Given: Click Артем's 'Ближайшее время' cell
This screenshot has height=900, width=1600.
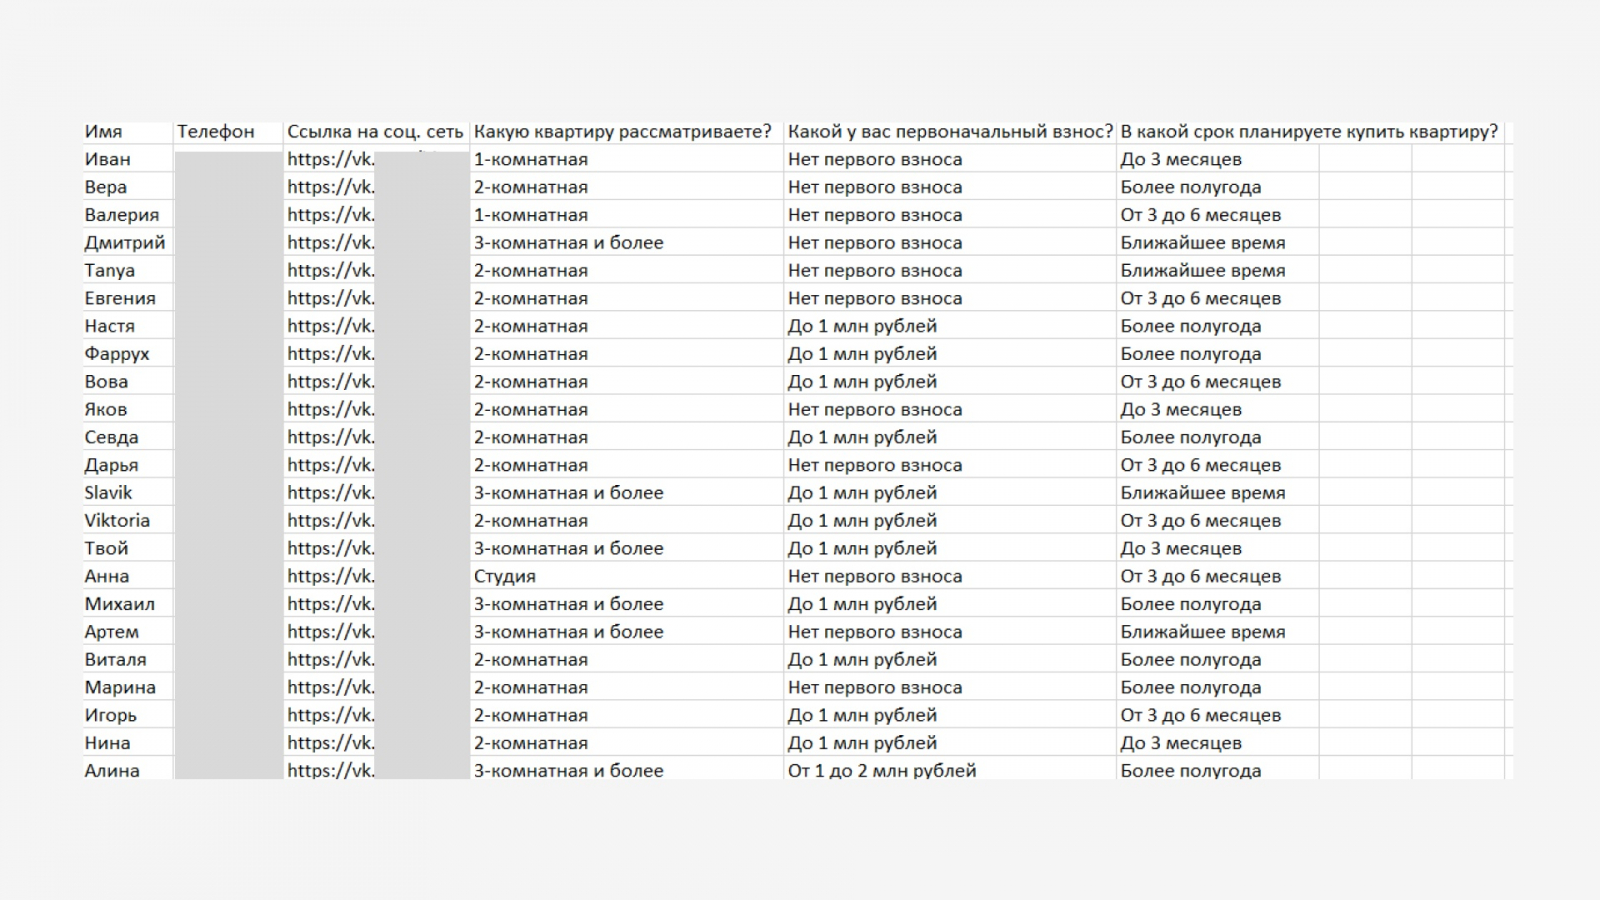Looking at the screenshot, I should pos(1202,632).
